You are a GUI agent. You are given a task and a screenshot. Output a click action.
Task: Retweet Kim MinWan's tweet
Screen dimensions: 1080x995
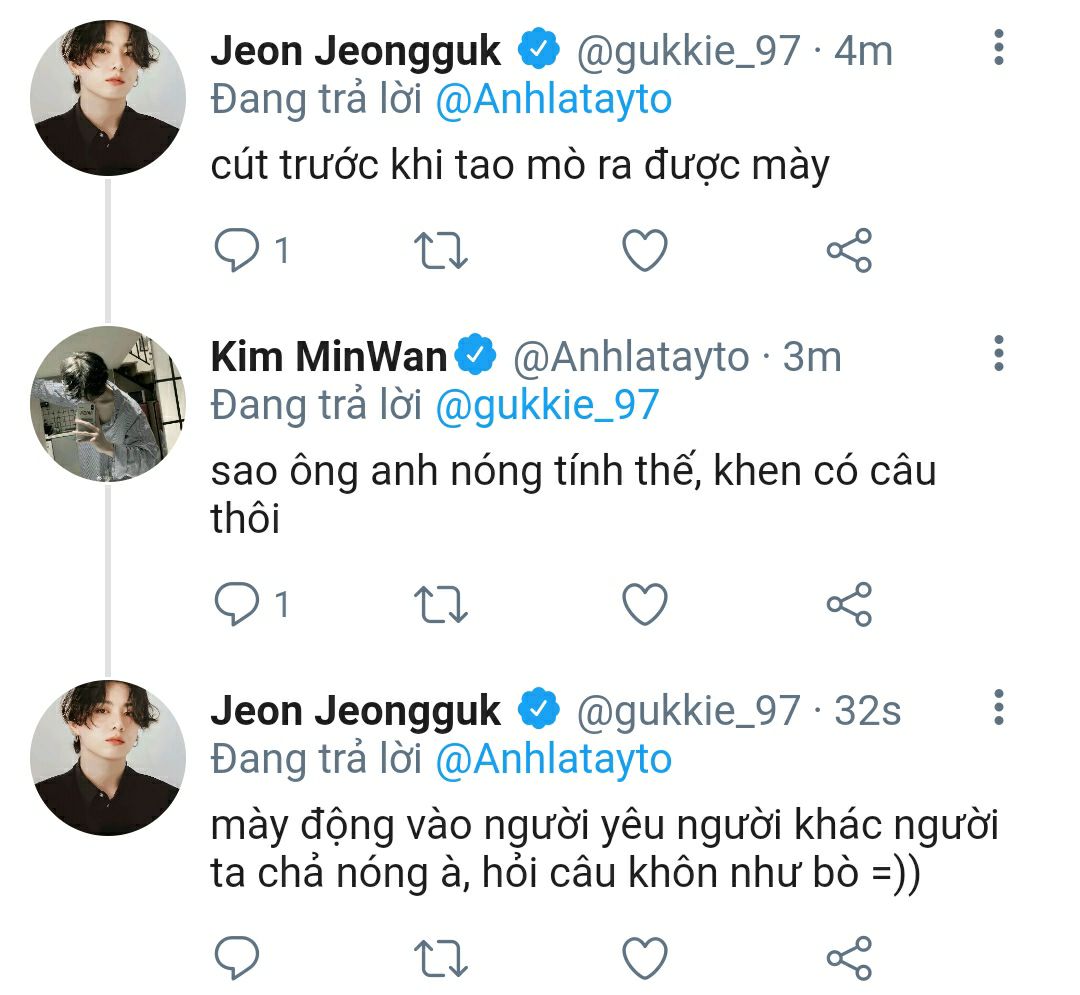[x=440, y=604]
